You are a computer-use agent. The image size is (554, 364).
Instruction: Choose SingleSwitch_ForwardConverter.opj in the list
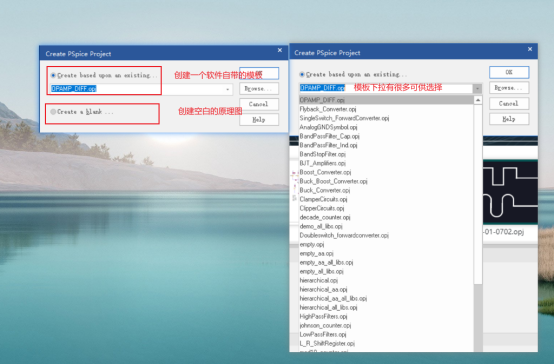pyautogui.click(x=386, y=118)
